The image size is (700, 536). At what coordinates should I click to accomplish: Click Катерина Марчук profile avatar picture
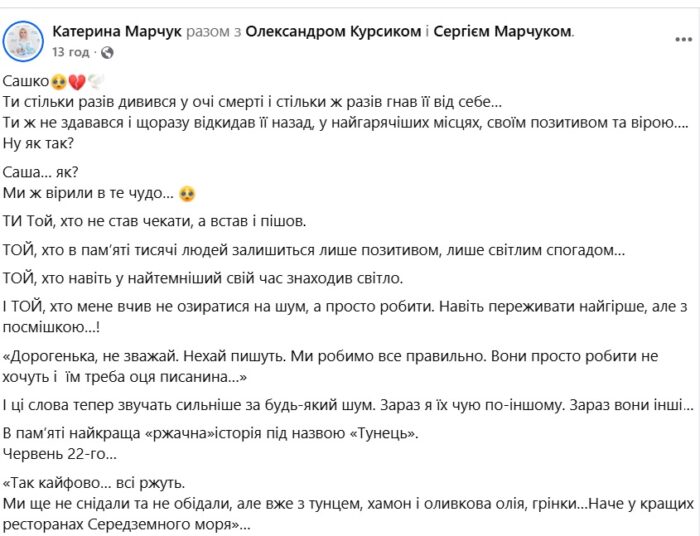pos(24,41)
